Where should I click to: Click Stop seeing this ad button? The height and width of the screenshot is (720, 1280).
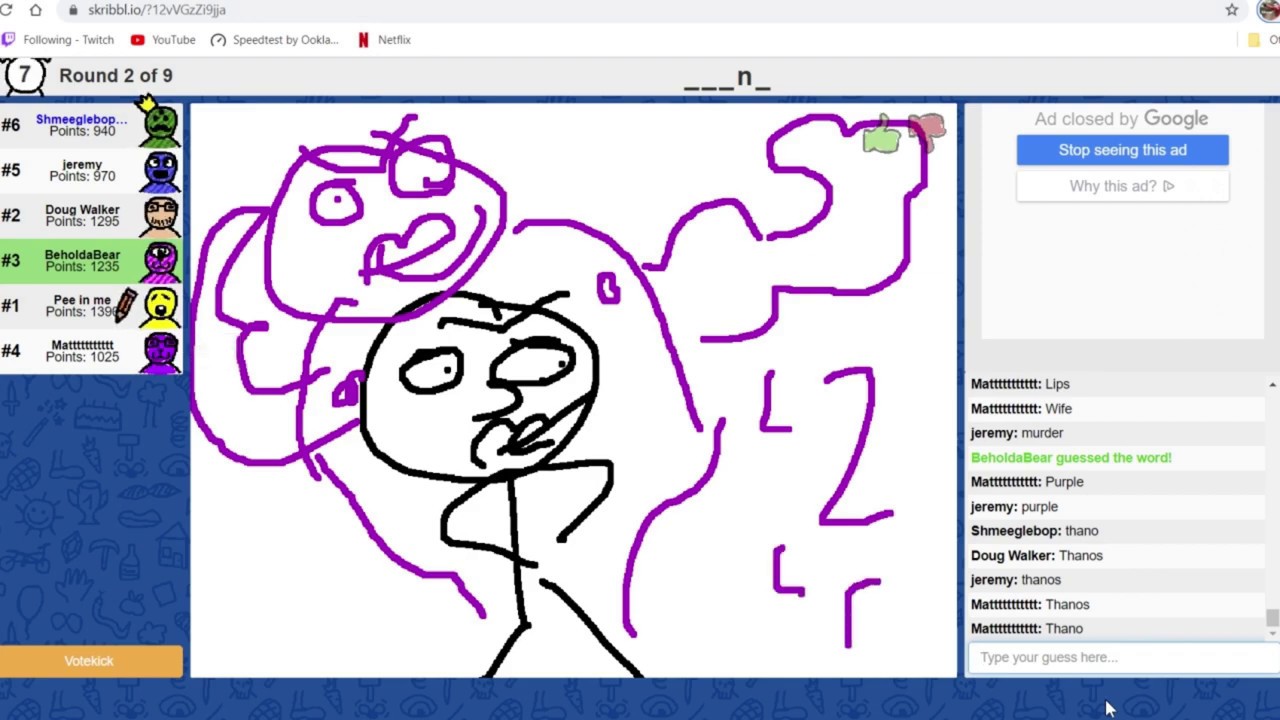1122,150
